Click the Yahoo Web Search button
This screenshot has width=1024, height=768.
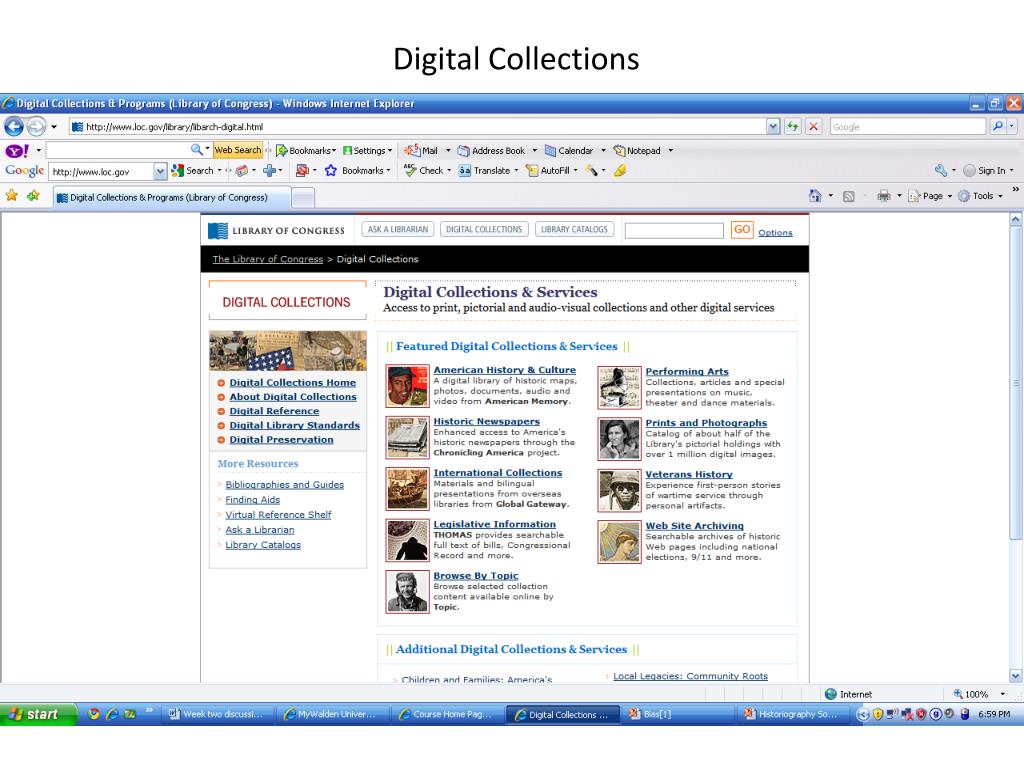point(238,150)
